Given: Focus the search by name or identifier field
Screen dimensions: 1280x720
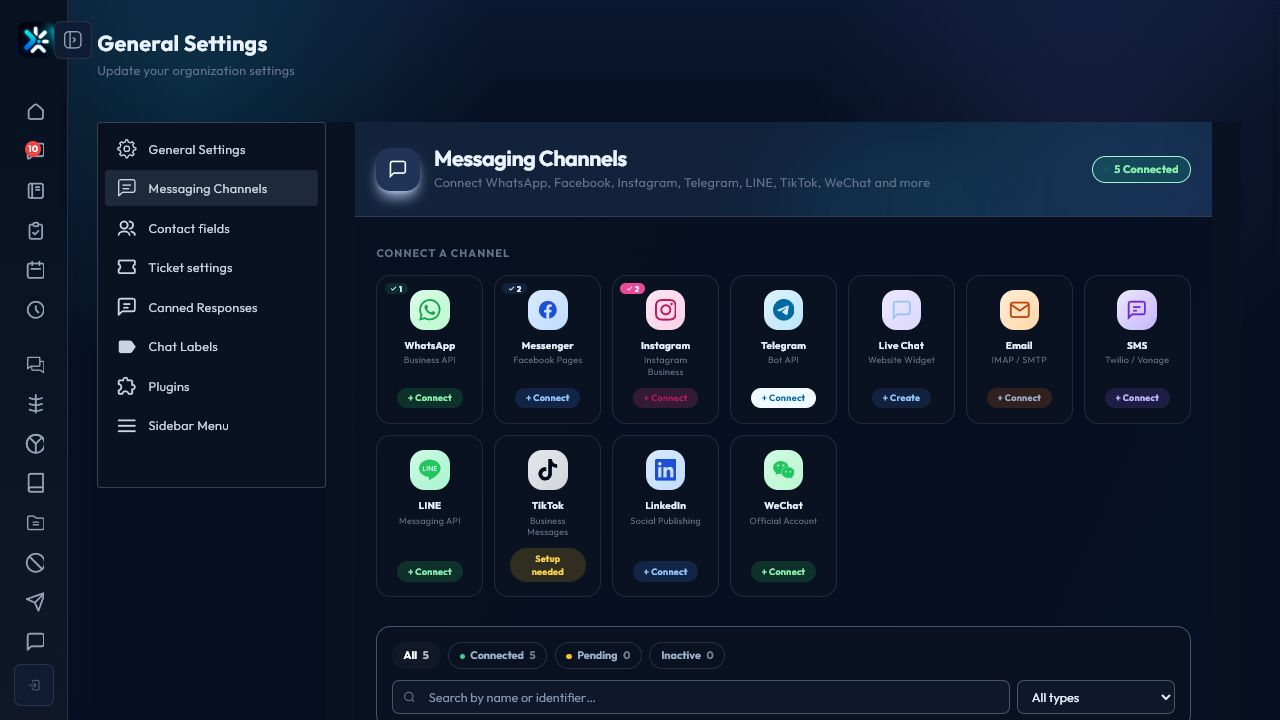Looking at the screenshot, I should pyautogui.click(x=701, y=697).
